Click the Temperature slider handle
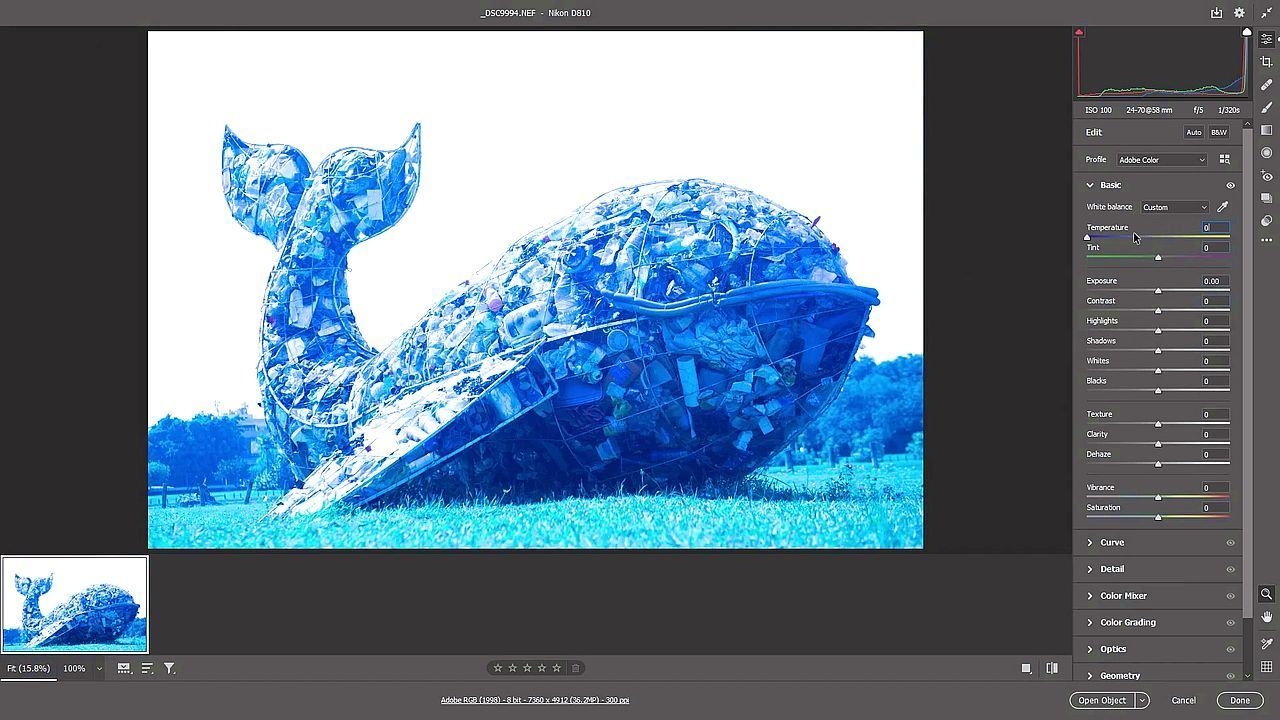Viewport: 1280px width, 720px height. tap(1088, 237)
